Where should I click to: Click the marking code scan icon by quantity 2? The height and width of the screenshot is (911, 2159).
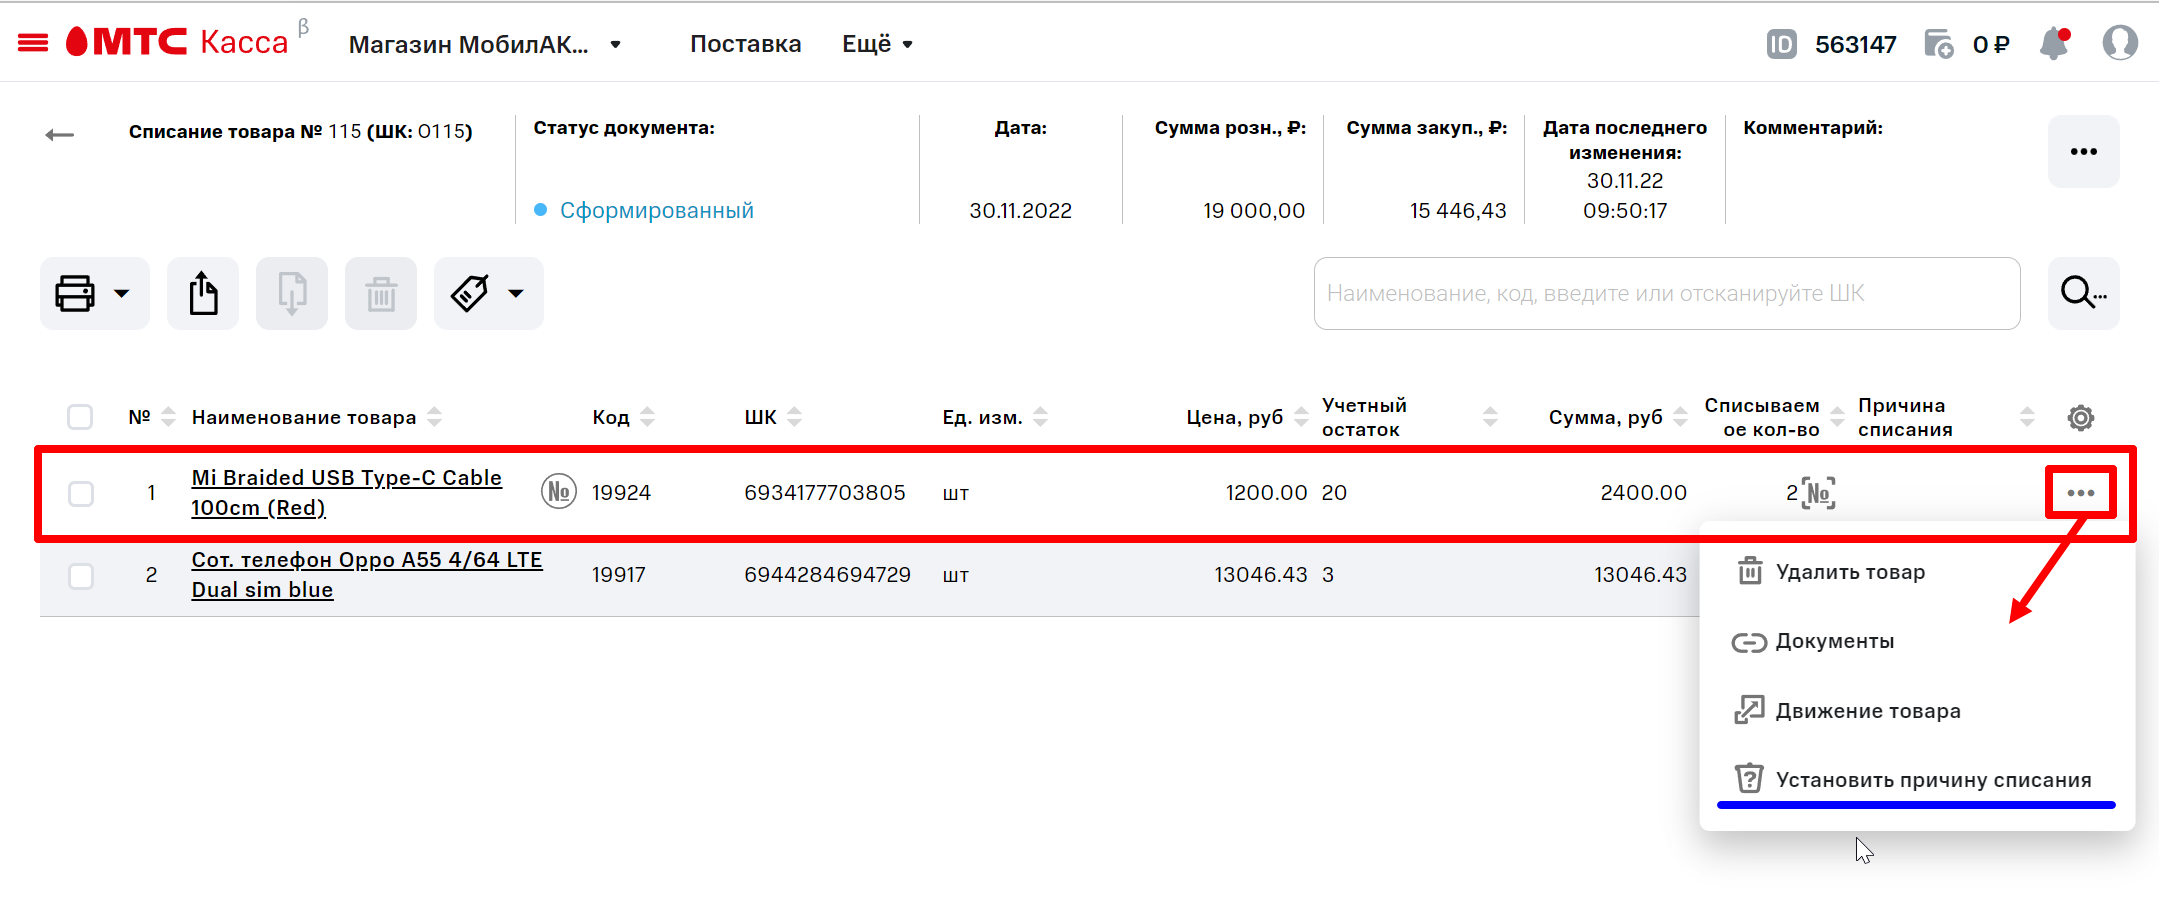(1819, 493)
